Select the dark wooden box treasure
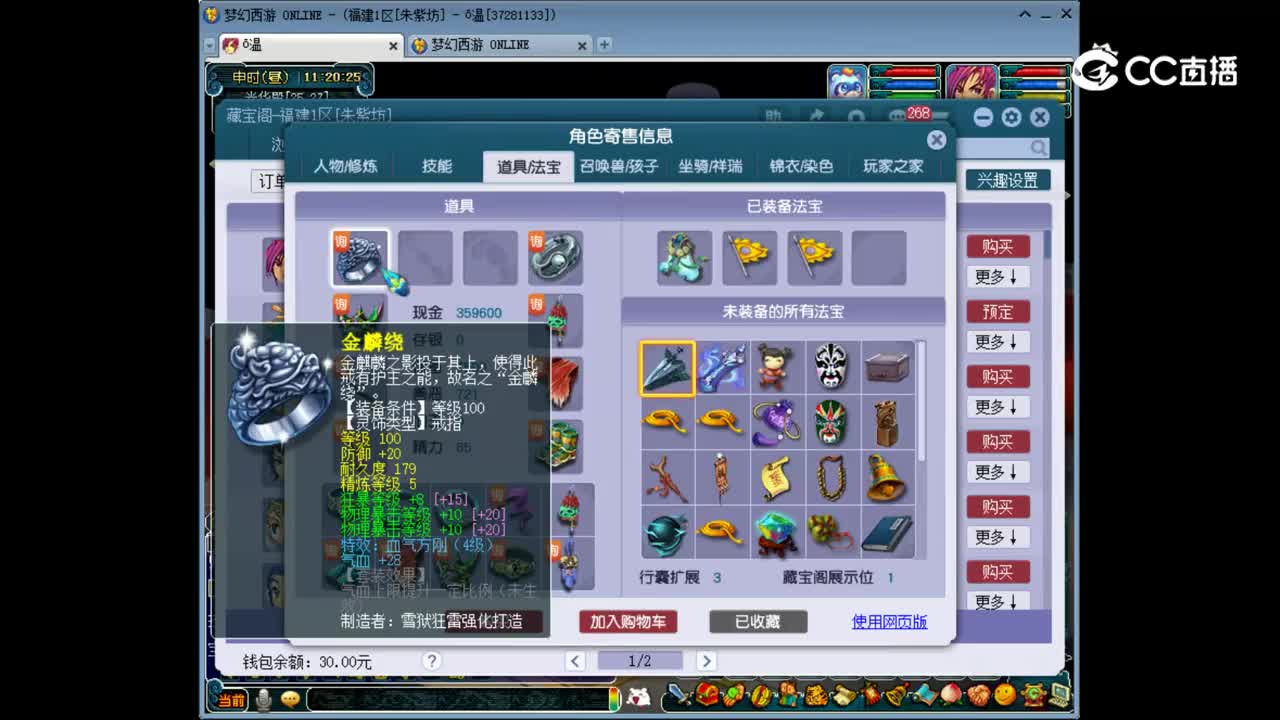 887,368
